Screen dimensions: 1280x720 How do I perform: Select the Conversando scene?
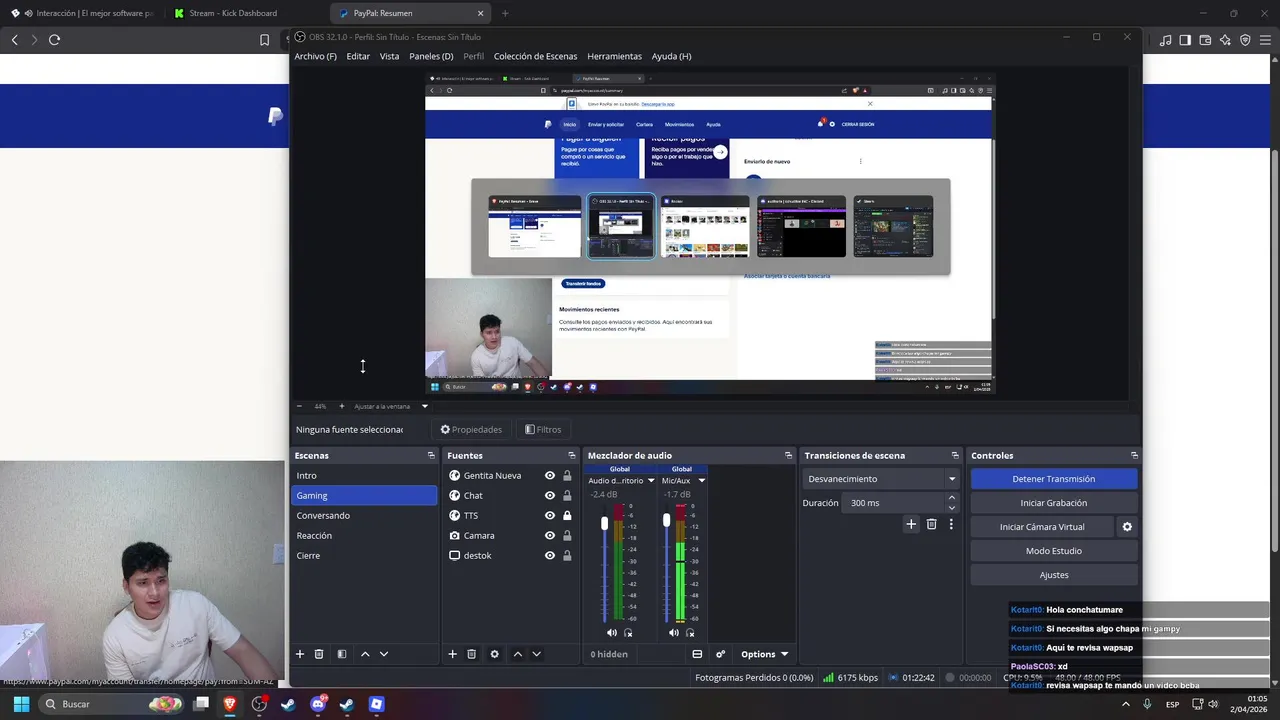point(364,515)
